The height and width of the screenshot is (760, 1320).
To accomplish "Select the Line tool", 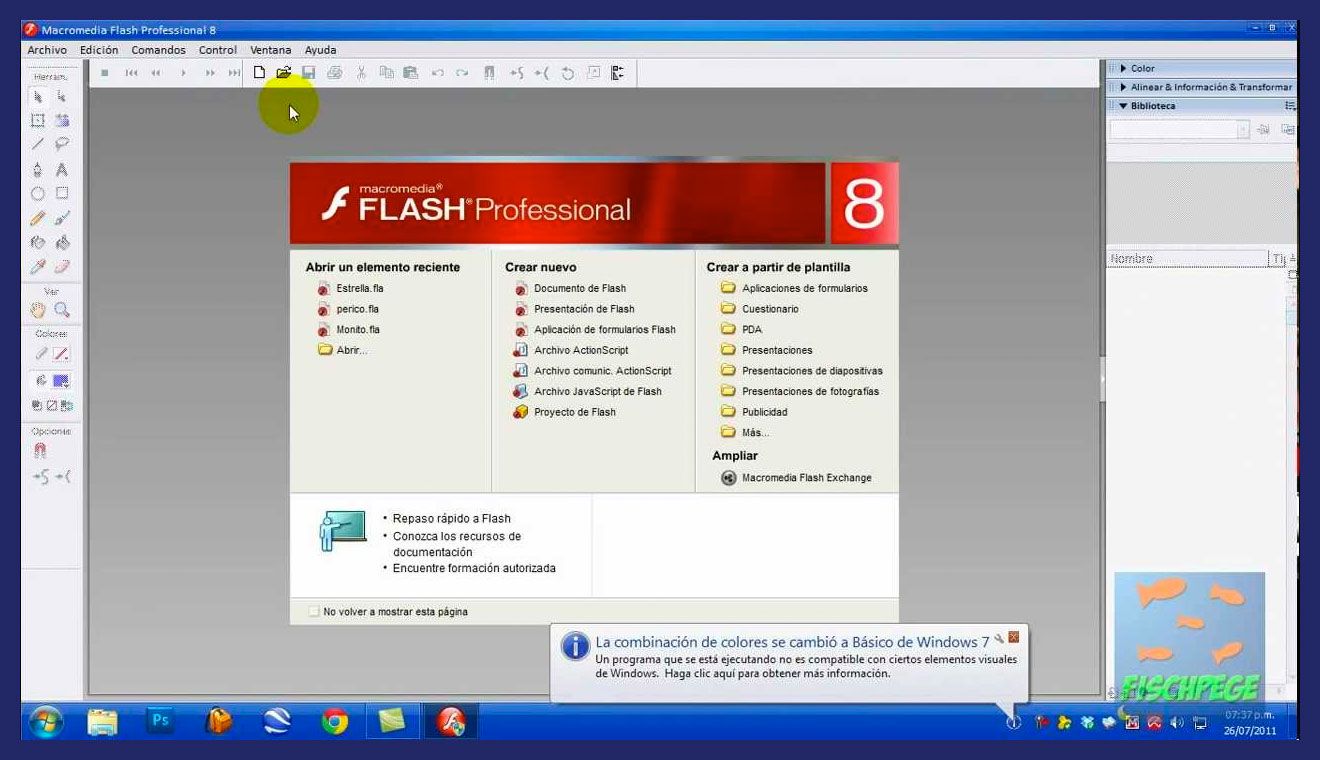I will tap(38, 145).
